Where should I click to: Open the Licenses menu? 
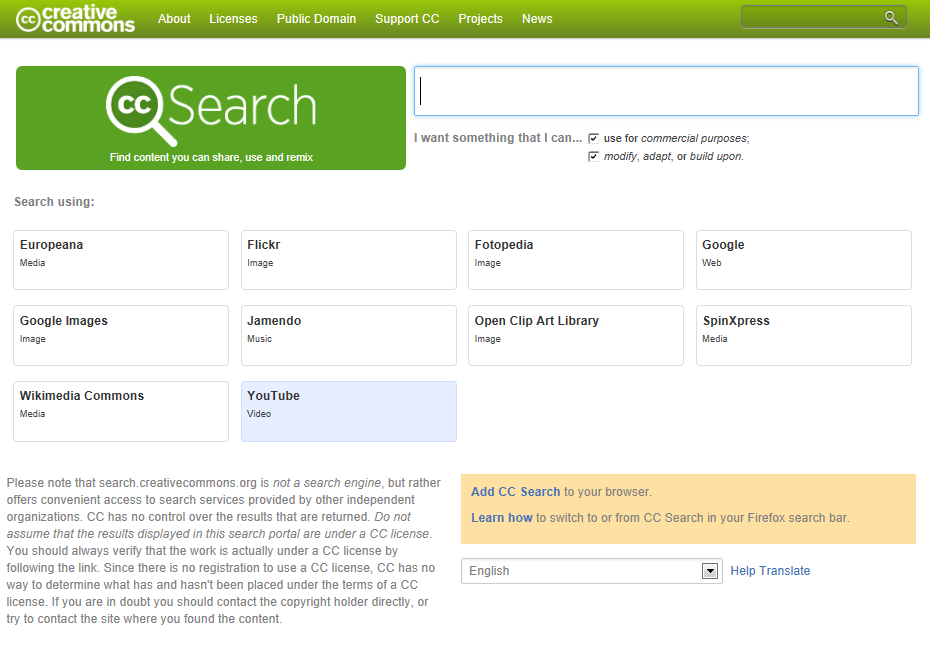(x=233, y=19)
